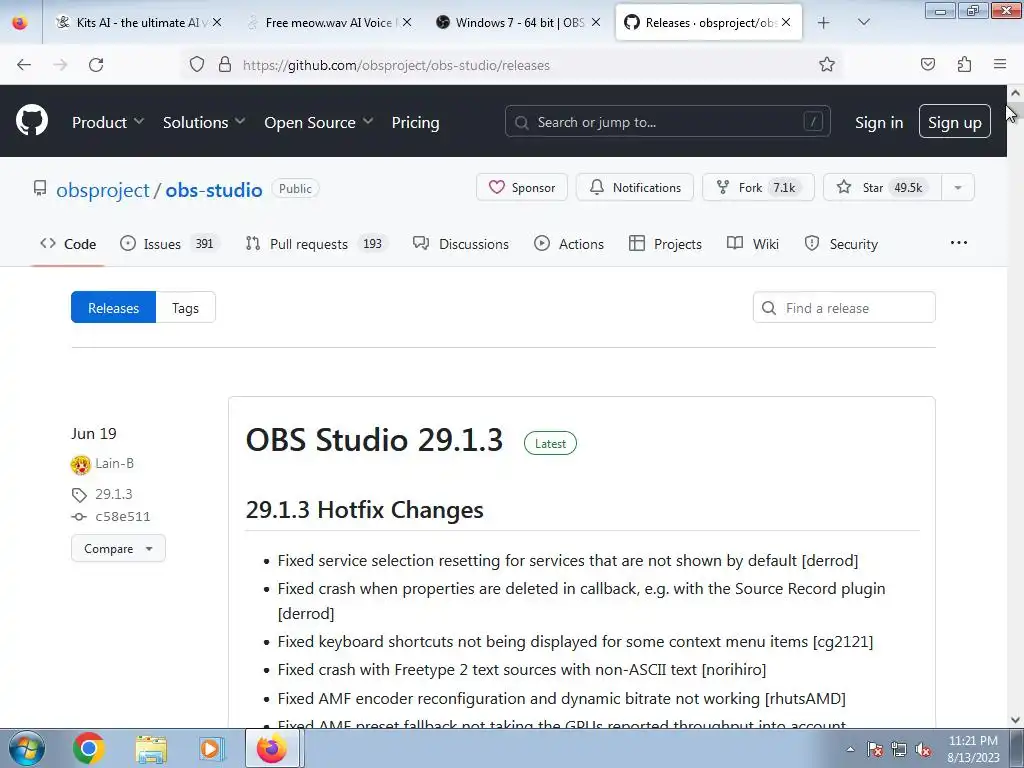Click the page scrollbar down arrow
The image size is (1024, 768).
coord(1015,720)
